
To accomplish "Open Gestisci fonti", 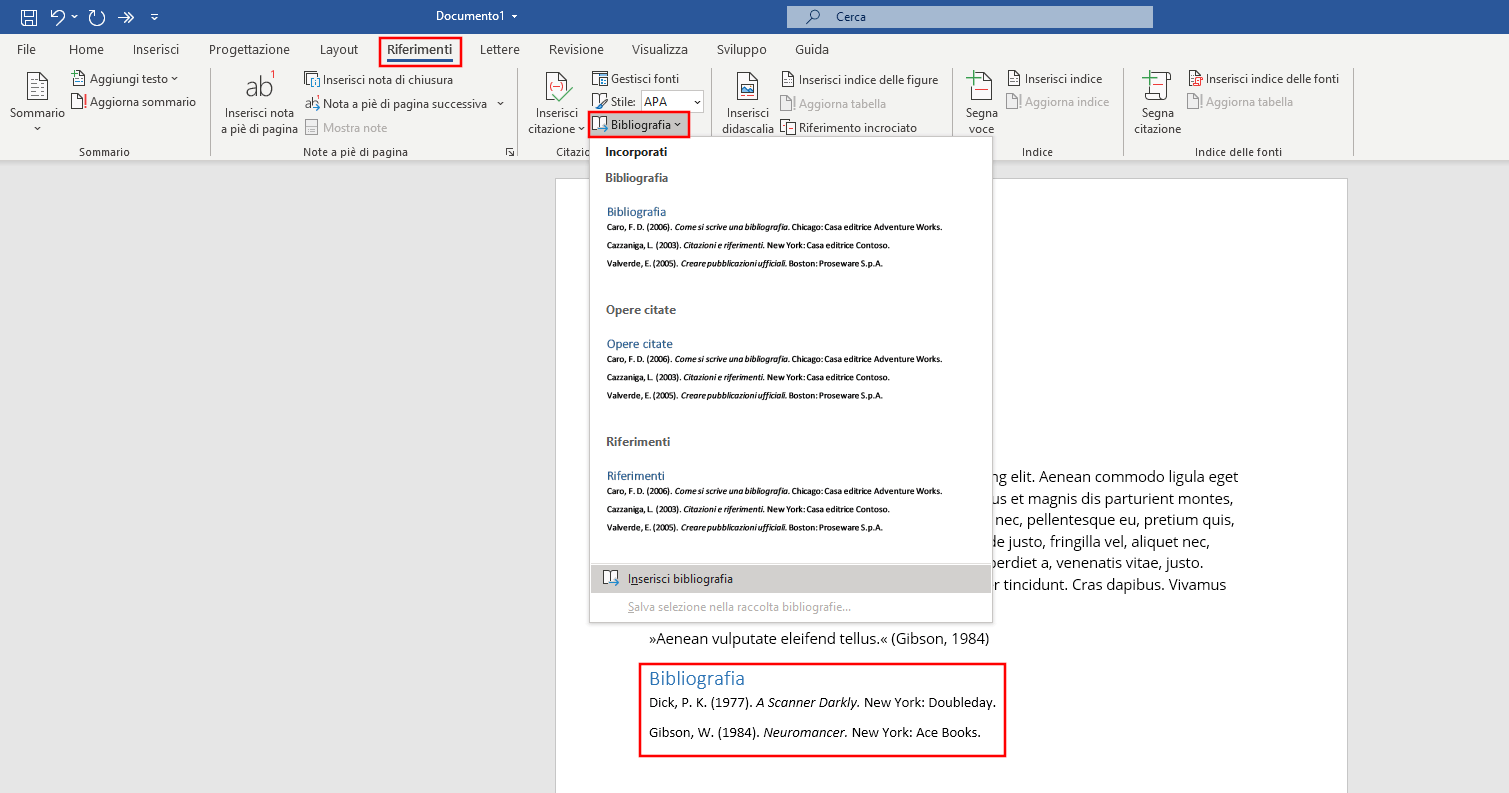I will (x=635, y=79).
